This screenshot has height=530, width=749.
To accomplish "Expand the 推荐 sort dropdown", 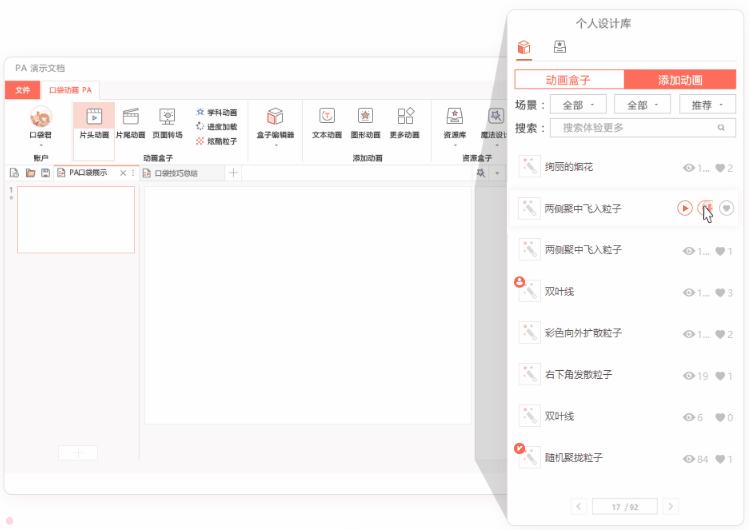I will 707,105.
